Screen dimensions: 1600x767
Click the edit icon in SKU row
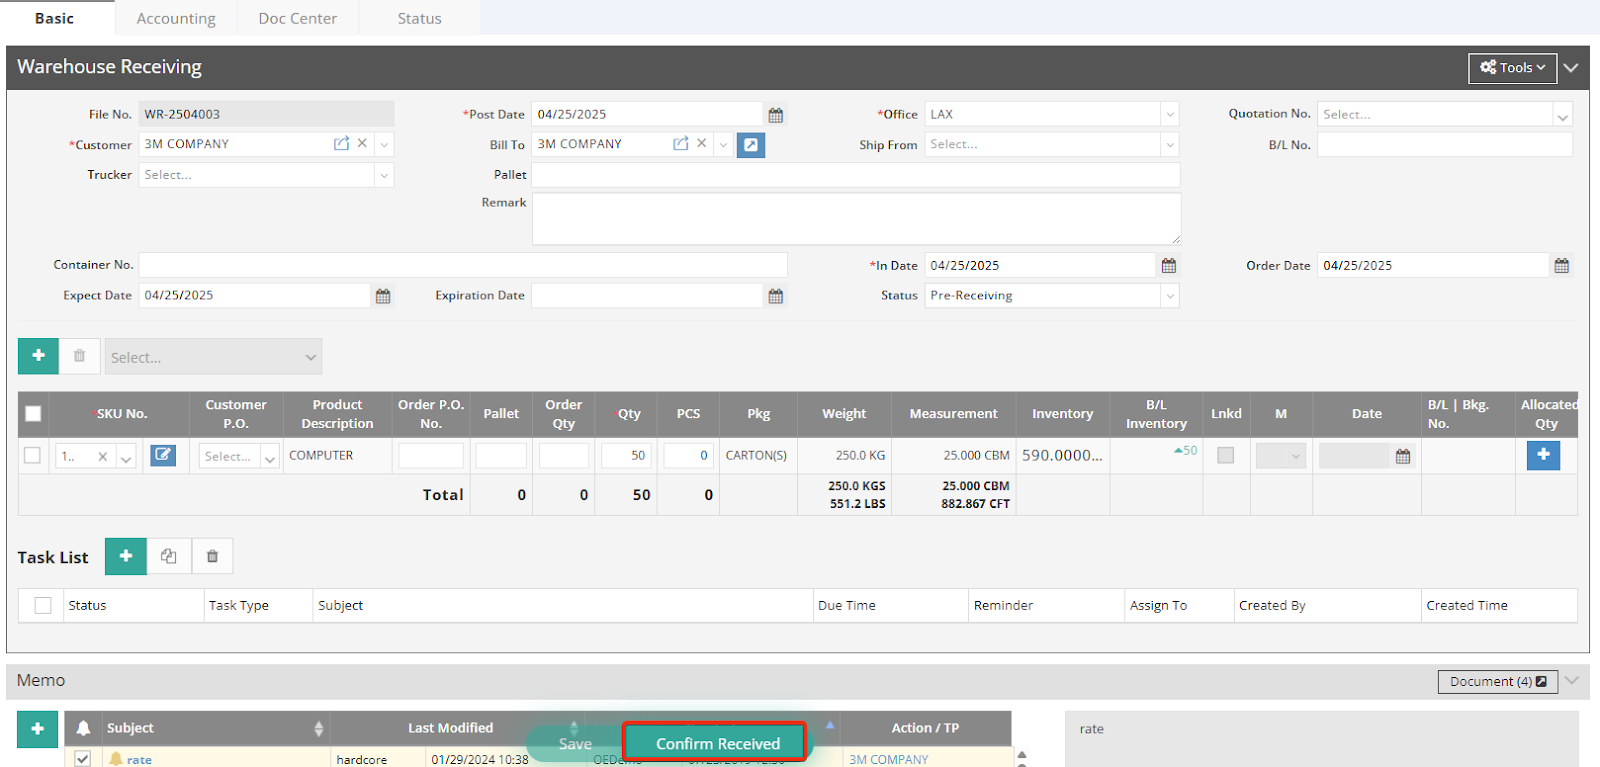(x=163, y=456)
